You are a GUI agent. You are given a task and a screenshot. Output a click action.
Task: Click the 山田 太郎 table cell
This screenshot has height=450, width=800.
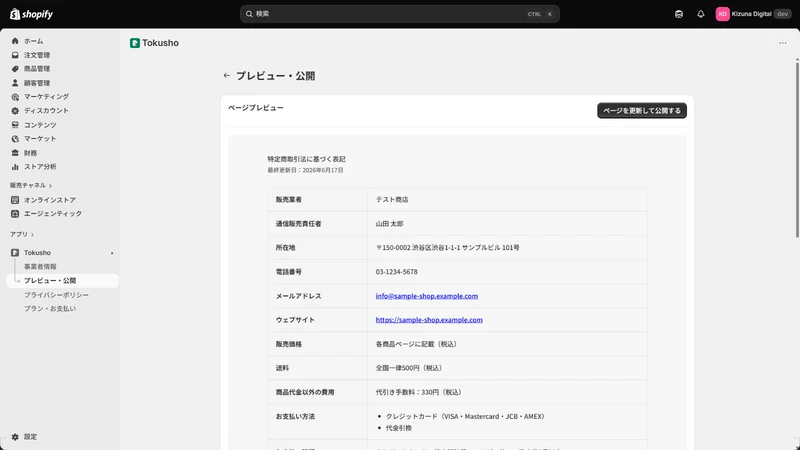click(507, 223)
